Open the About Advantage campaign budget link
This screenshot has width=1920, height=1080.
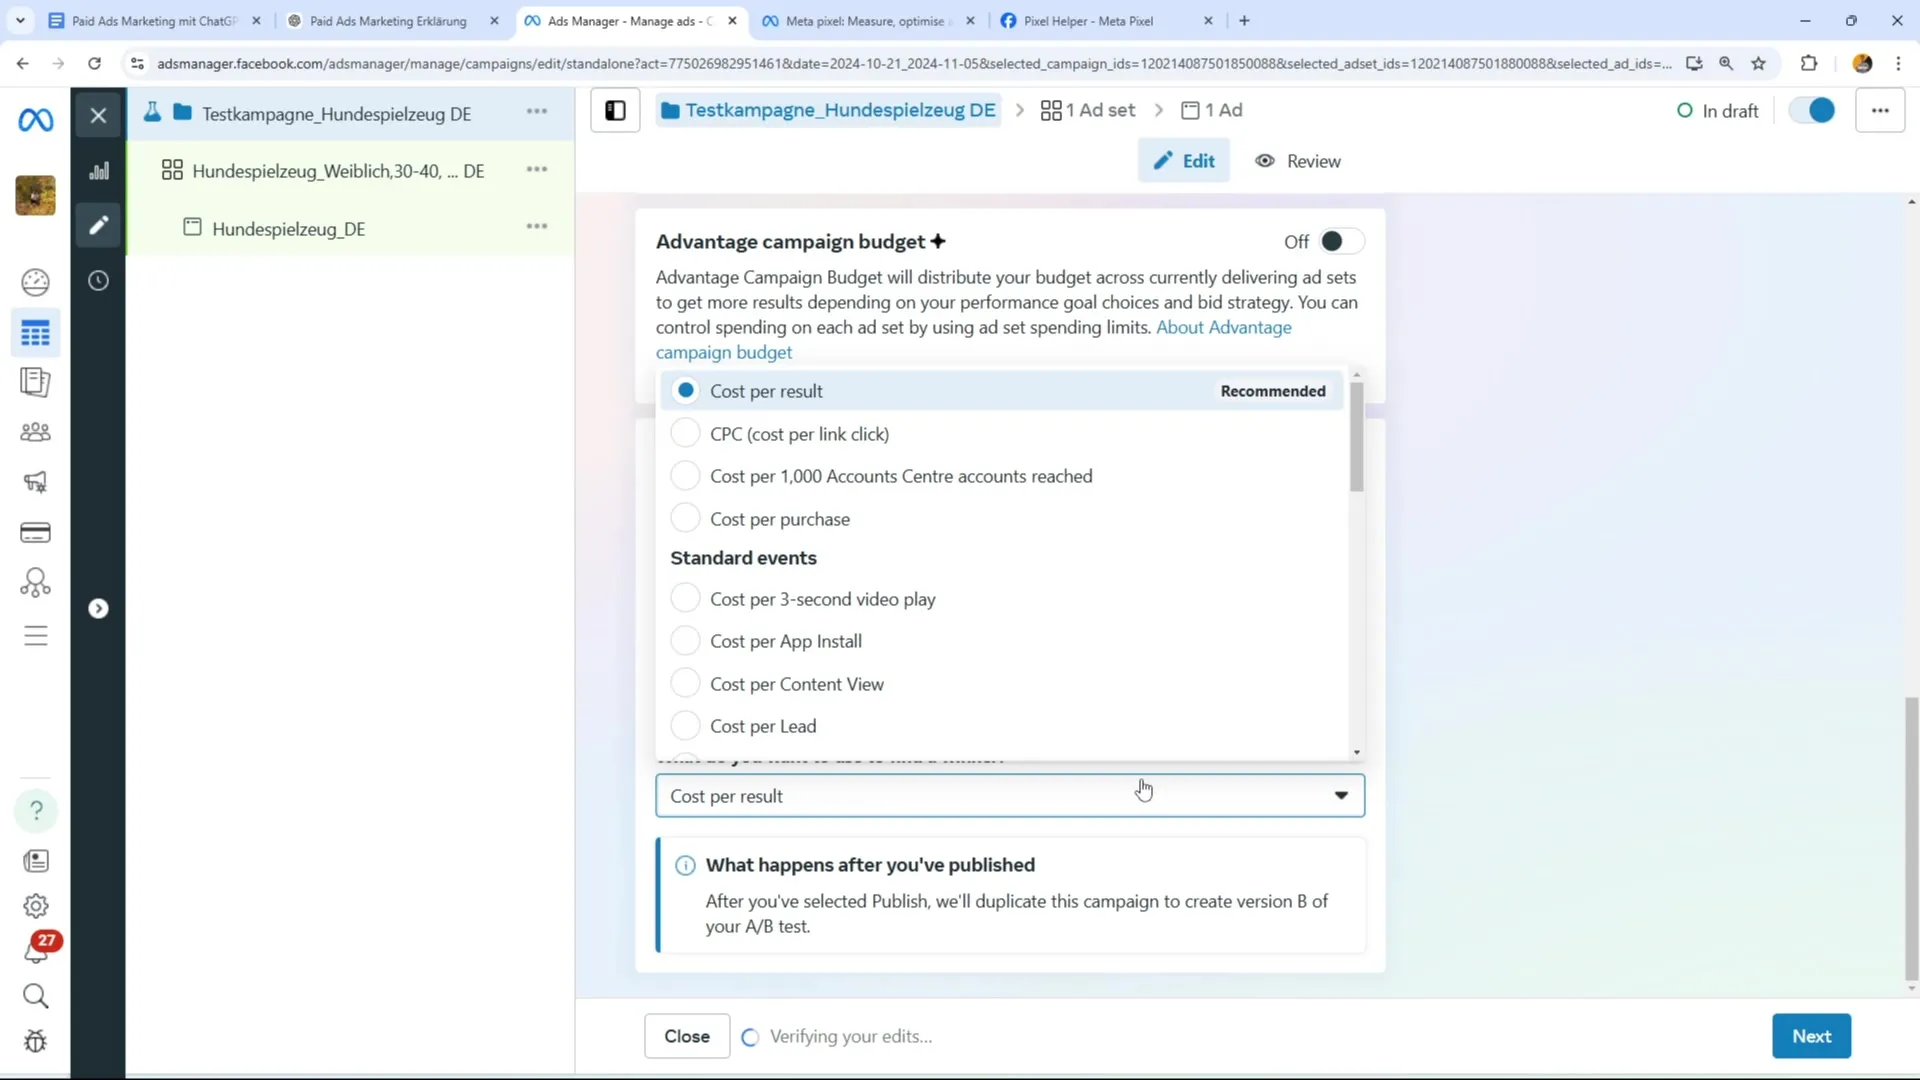(x=974, y=340)
